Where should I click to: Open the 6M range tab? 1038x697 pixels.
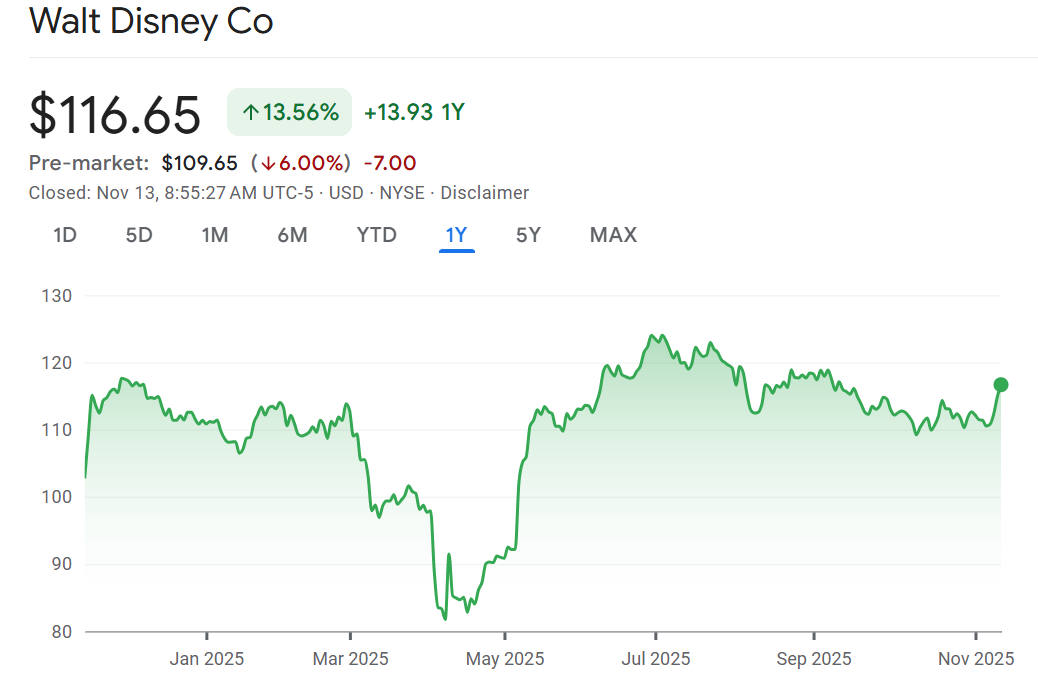292,235
